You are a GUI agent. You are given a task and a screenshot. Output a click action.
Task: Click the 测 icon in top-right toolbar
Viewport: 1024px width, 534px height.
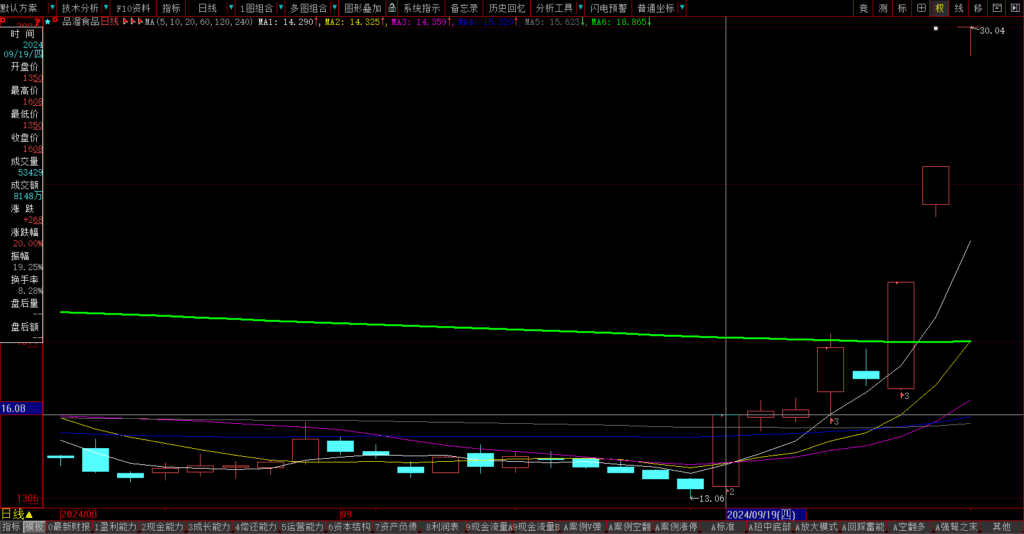[x=882, y=8]
